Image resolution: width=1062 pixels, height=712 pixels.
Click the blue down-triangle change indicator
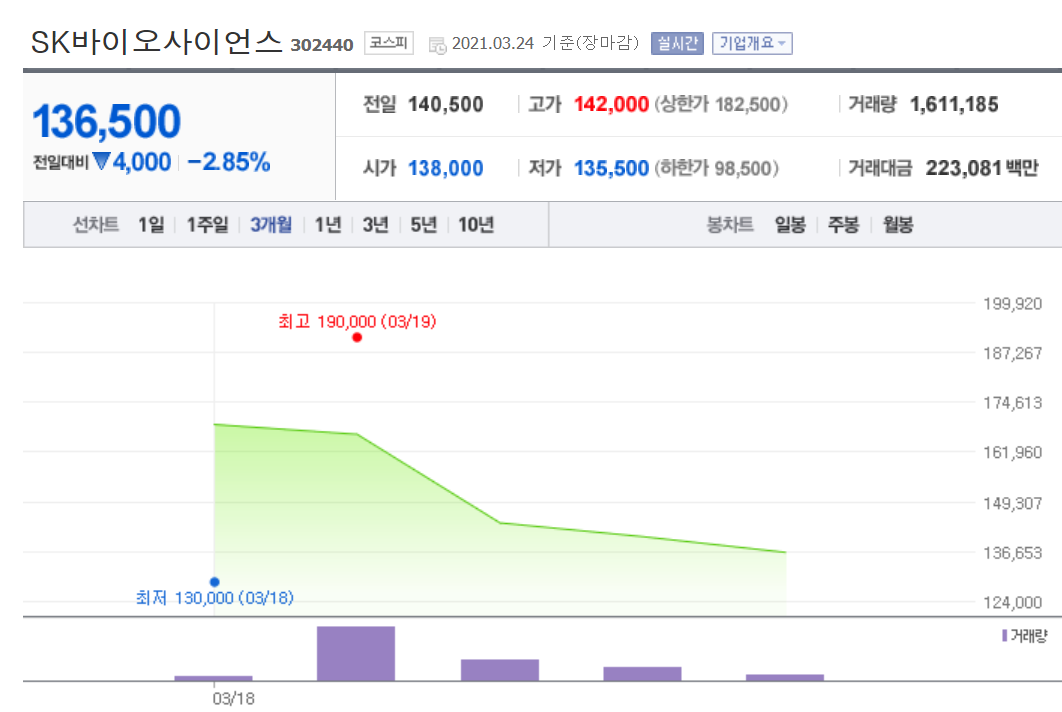[x=102, y=161]
